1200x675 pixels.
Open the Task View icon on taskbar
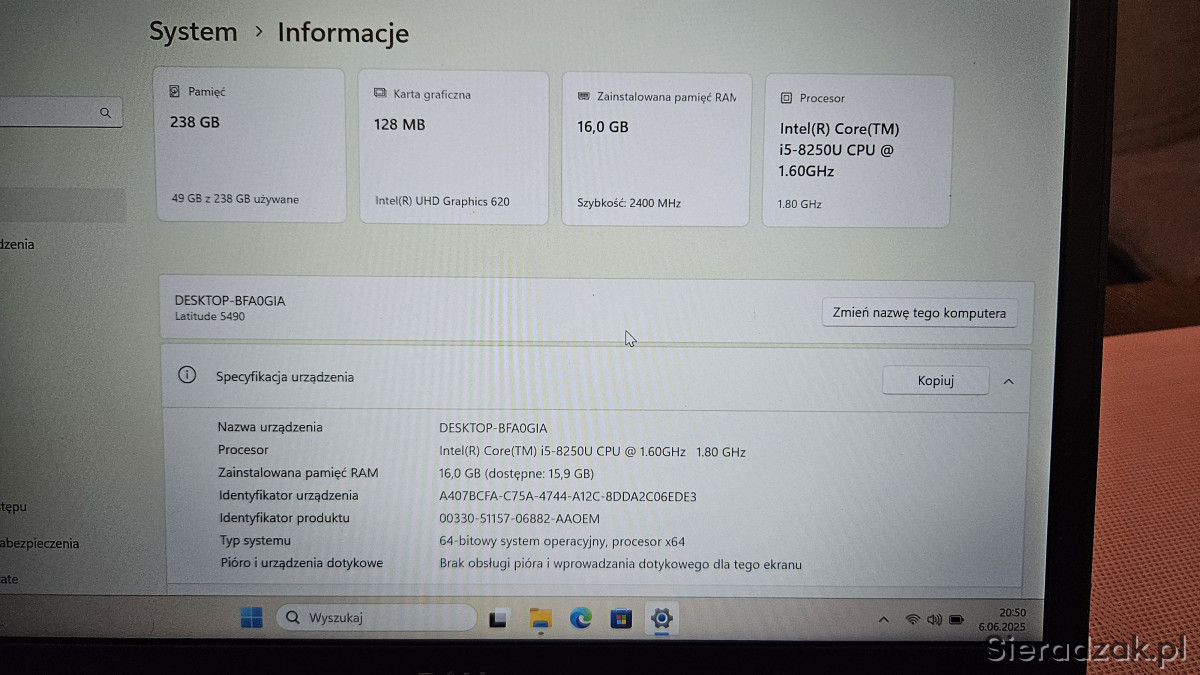498,619
